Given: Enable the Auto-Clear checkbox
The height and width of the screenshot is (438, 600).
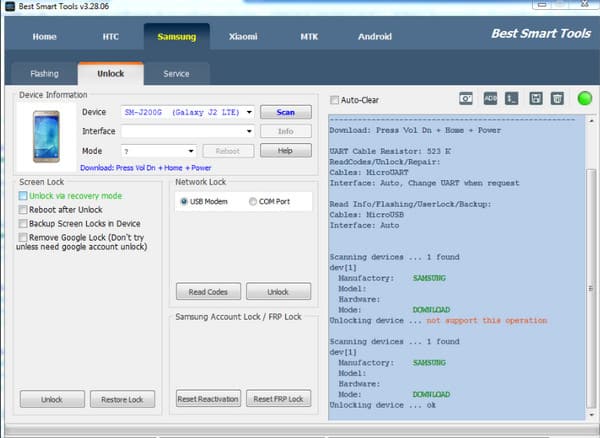Looking at the screenshot, I should click(x=334, y=100).
